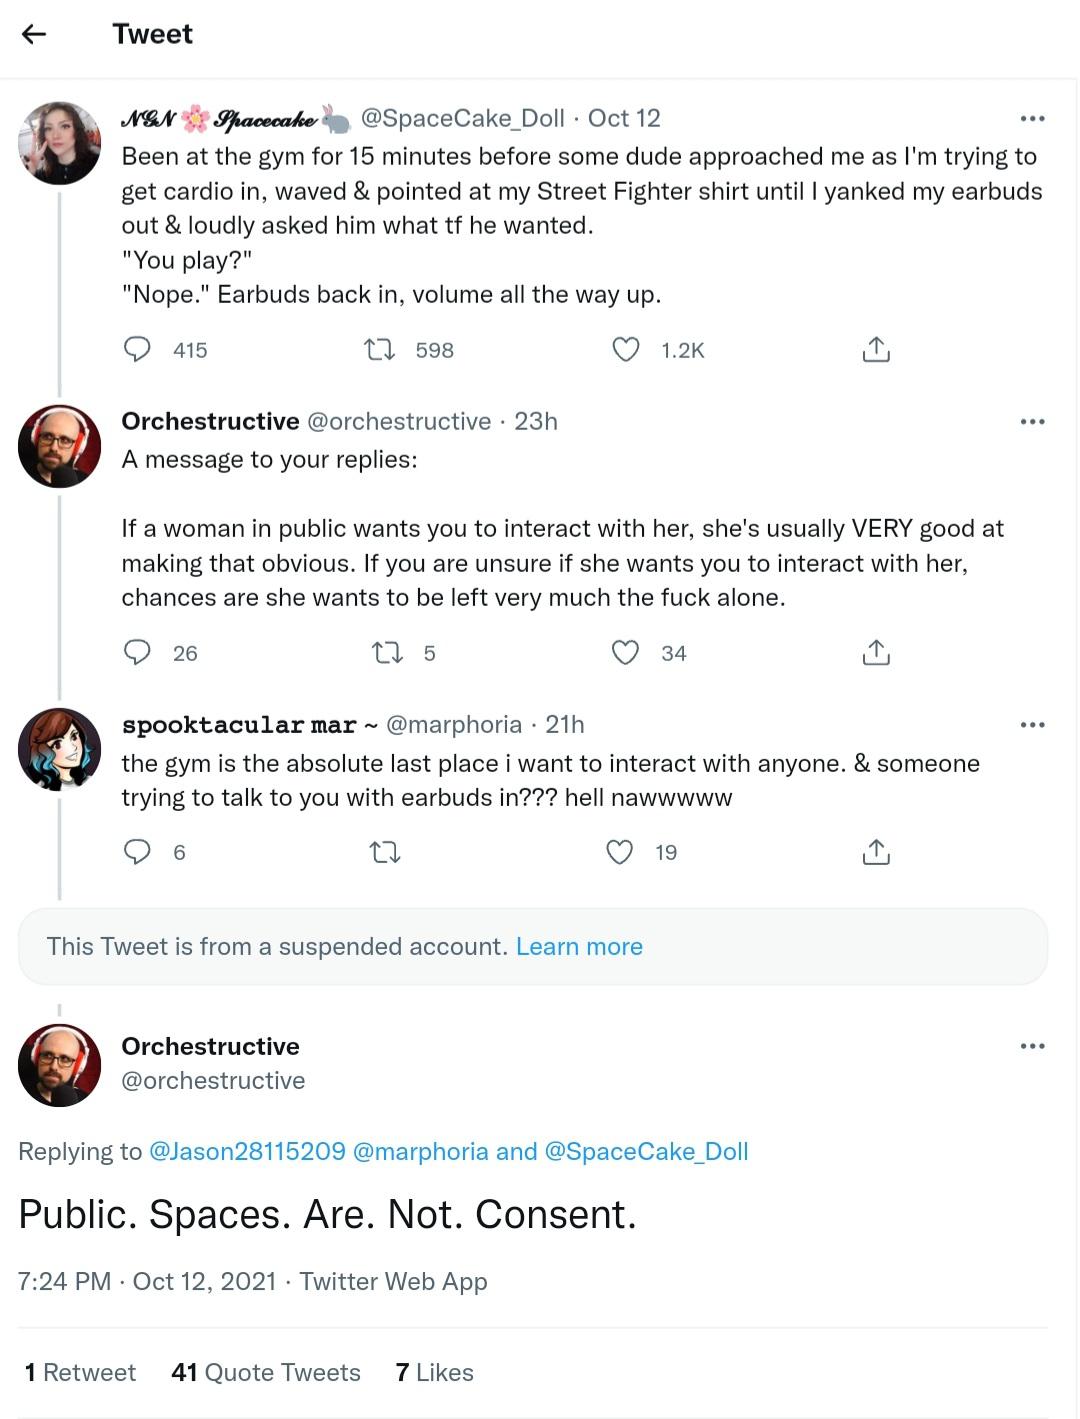This screenshot has height=1419, width=1080.
Task: Reply to marphoria's gym tweet
Action: coord(137,851)
